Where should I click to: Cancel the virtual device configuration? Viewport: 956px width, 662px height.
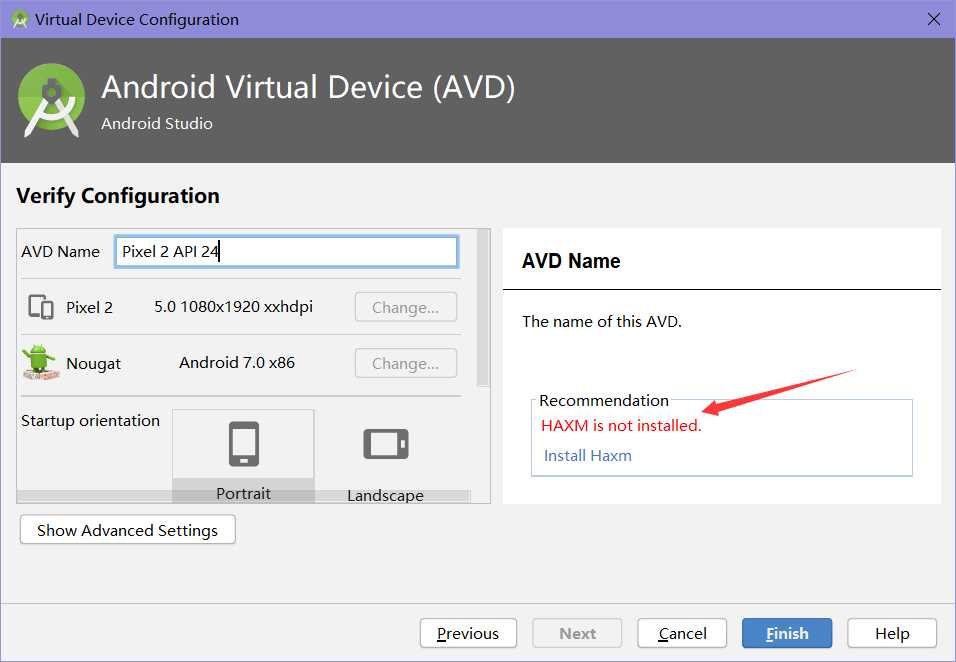[x=682, y=633]
